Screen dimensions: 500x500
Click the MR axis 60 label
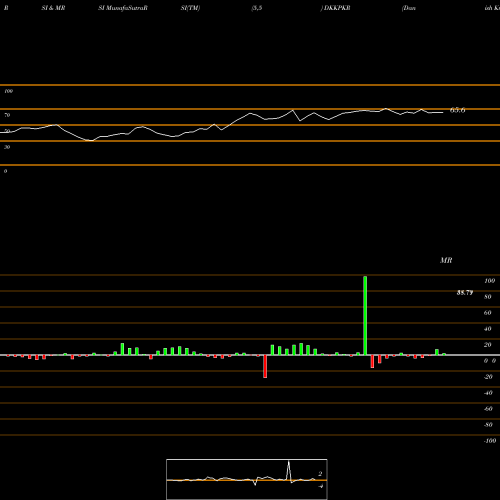point(488,313)
